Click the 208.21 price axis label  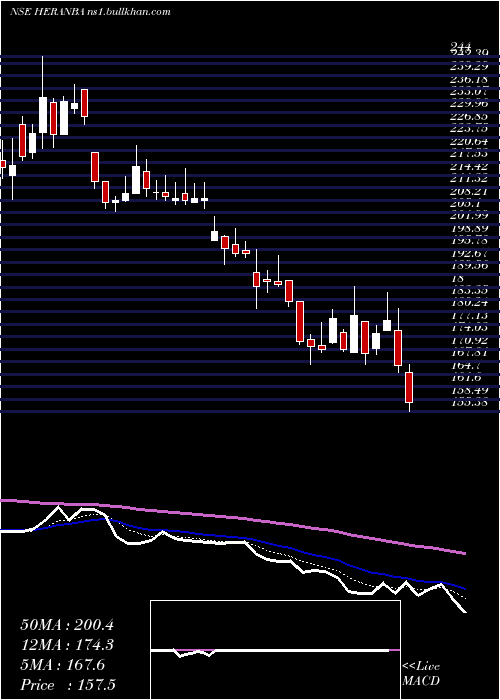[468, 192]
